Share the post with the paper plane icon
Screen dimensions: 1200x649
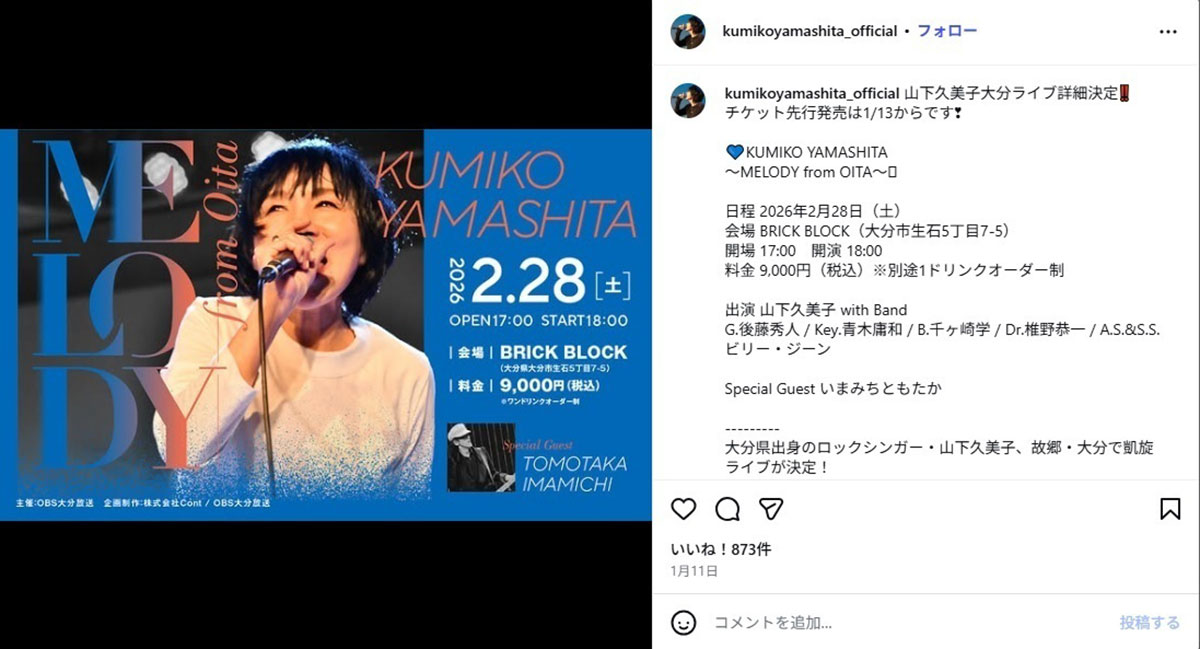[771, 509]
